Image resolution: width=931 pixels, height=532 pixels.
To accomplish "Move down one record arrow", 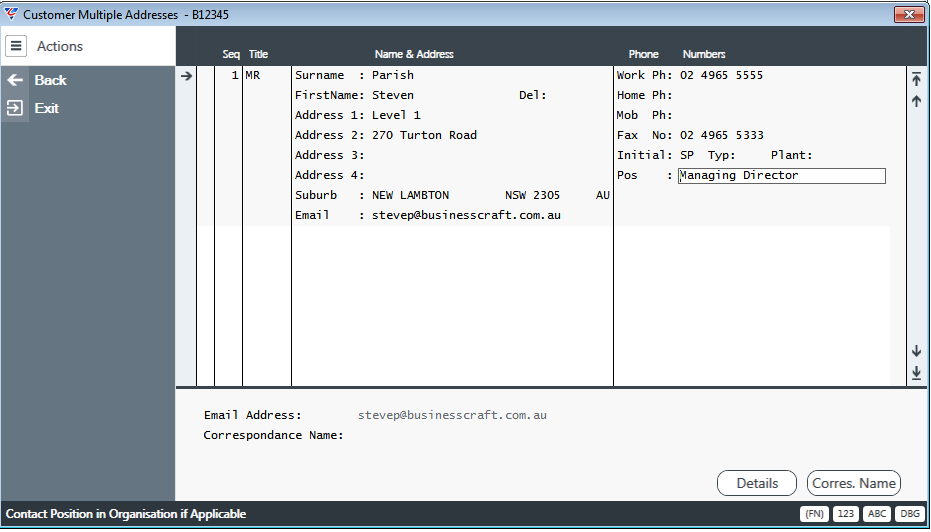I will pos(916,351).
